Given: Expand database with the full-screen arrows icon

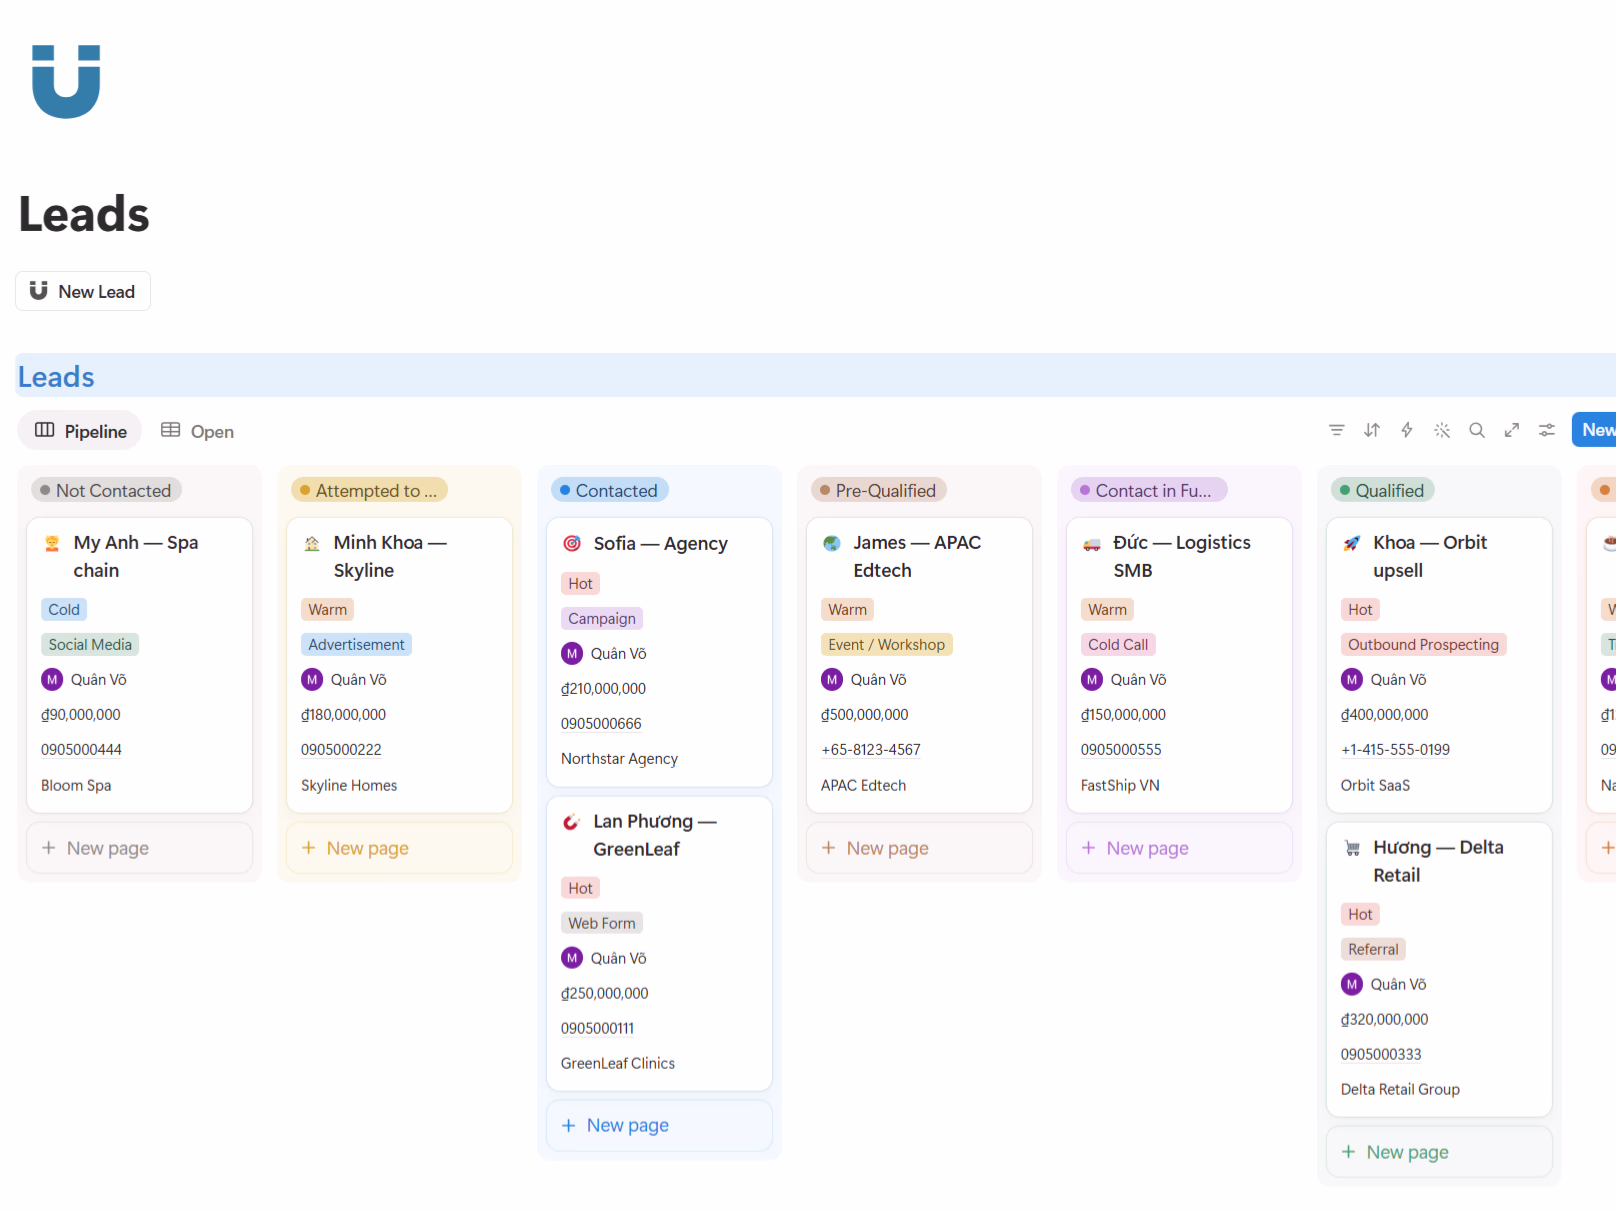Looking at the screenshot, I should 1512,430.
